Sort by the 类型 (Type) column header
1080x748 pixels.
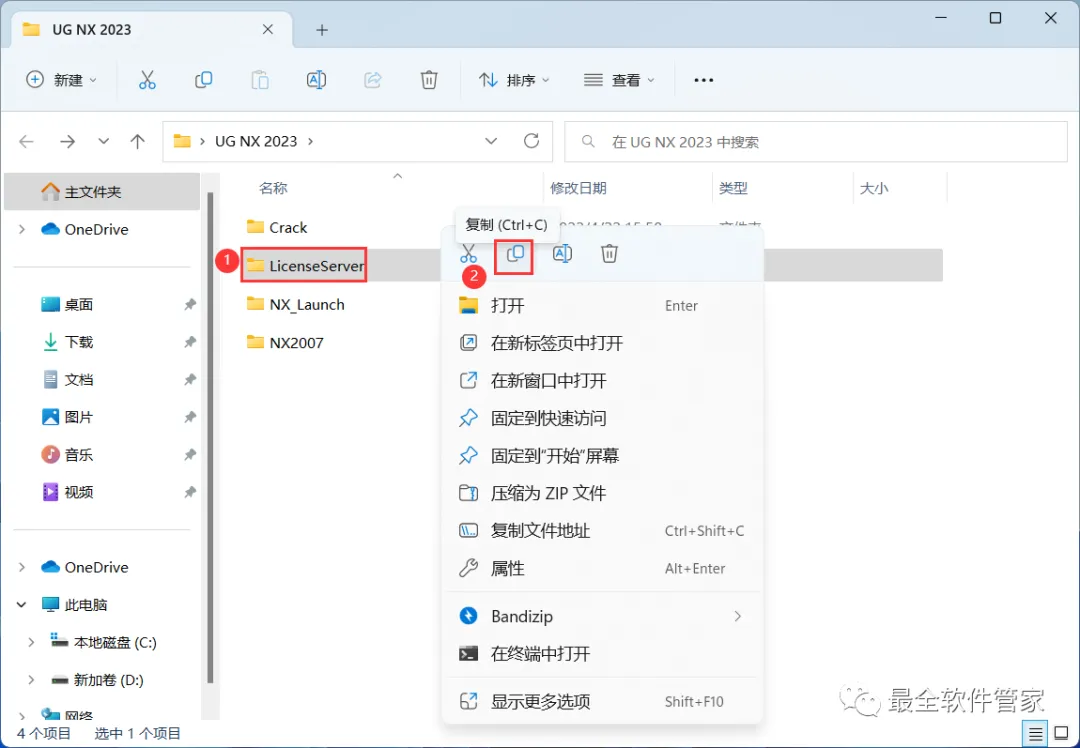tap(733, 188)
